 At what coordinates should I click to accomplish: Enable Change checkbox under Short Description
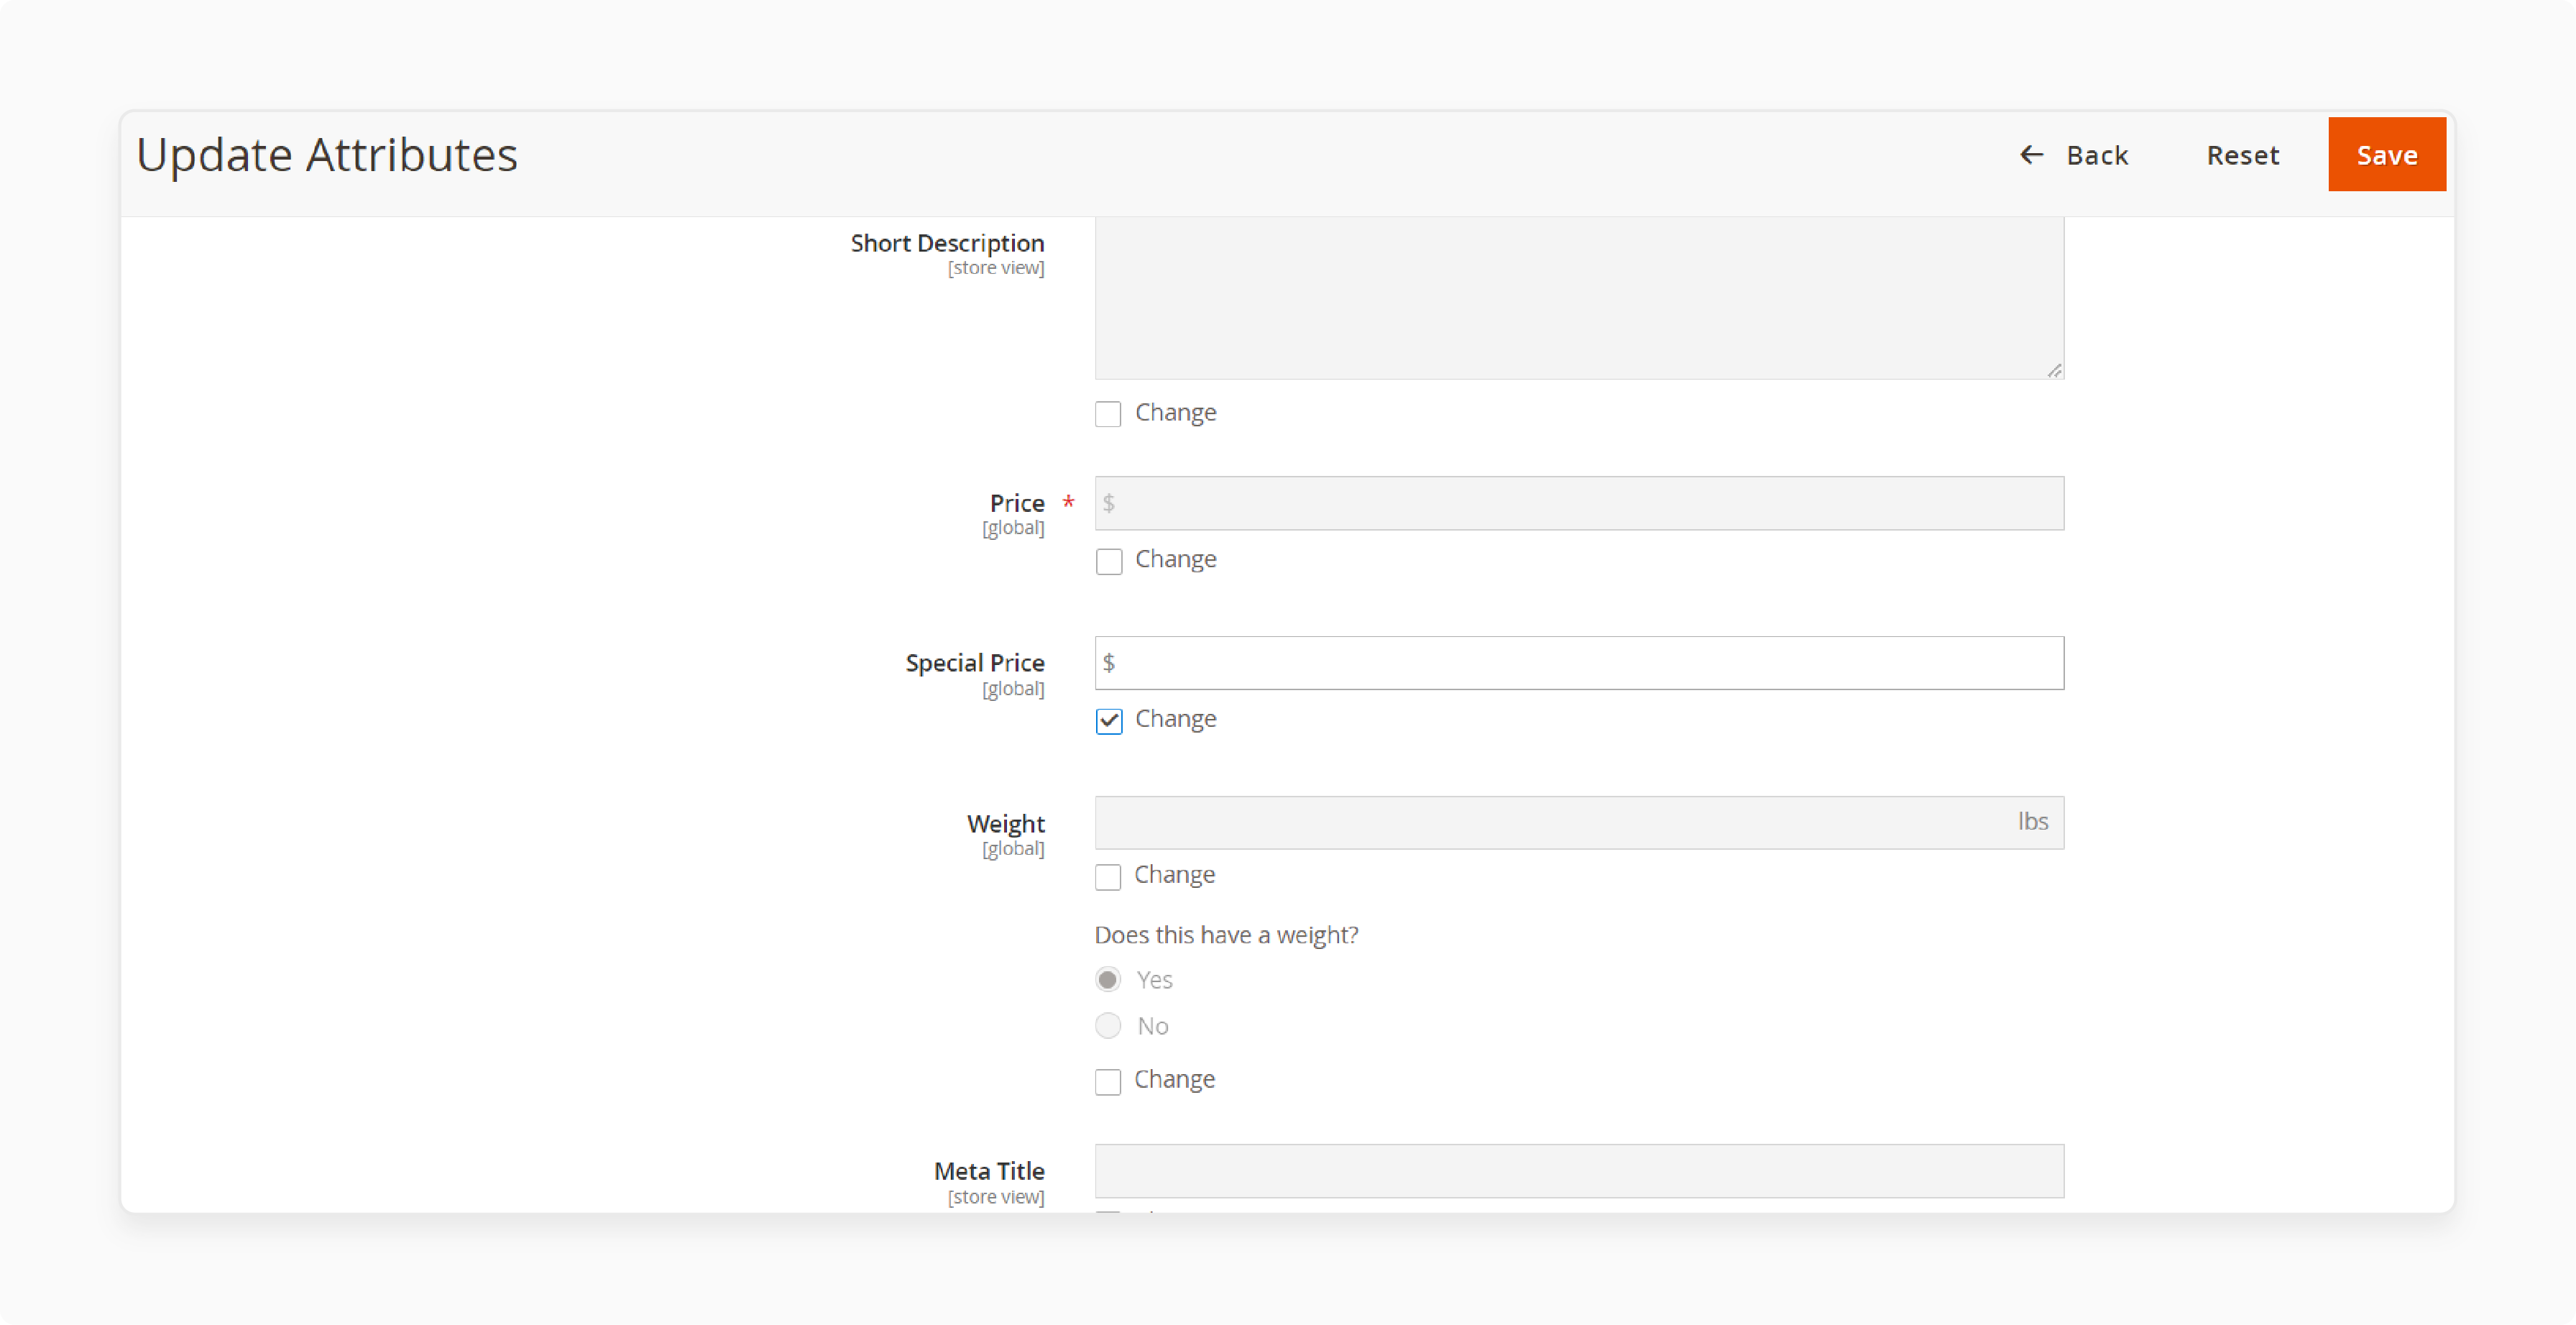(x=1108, y=414)
